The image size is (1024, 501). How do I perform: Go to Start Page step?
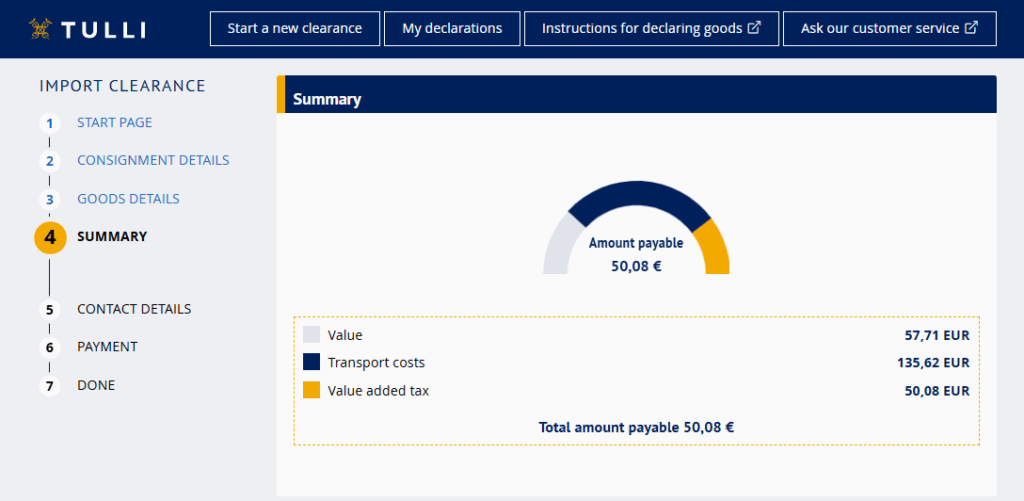pyautogui.click(x=115, y=123)
